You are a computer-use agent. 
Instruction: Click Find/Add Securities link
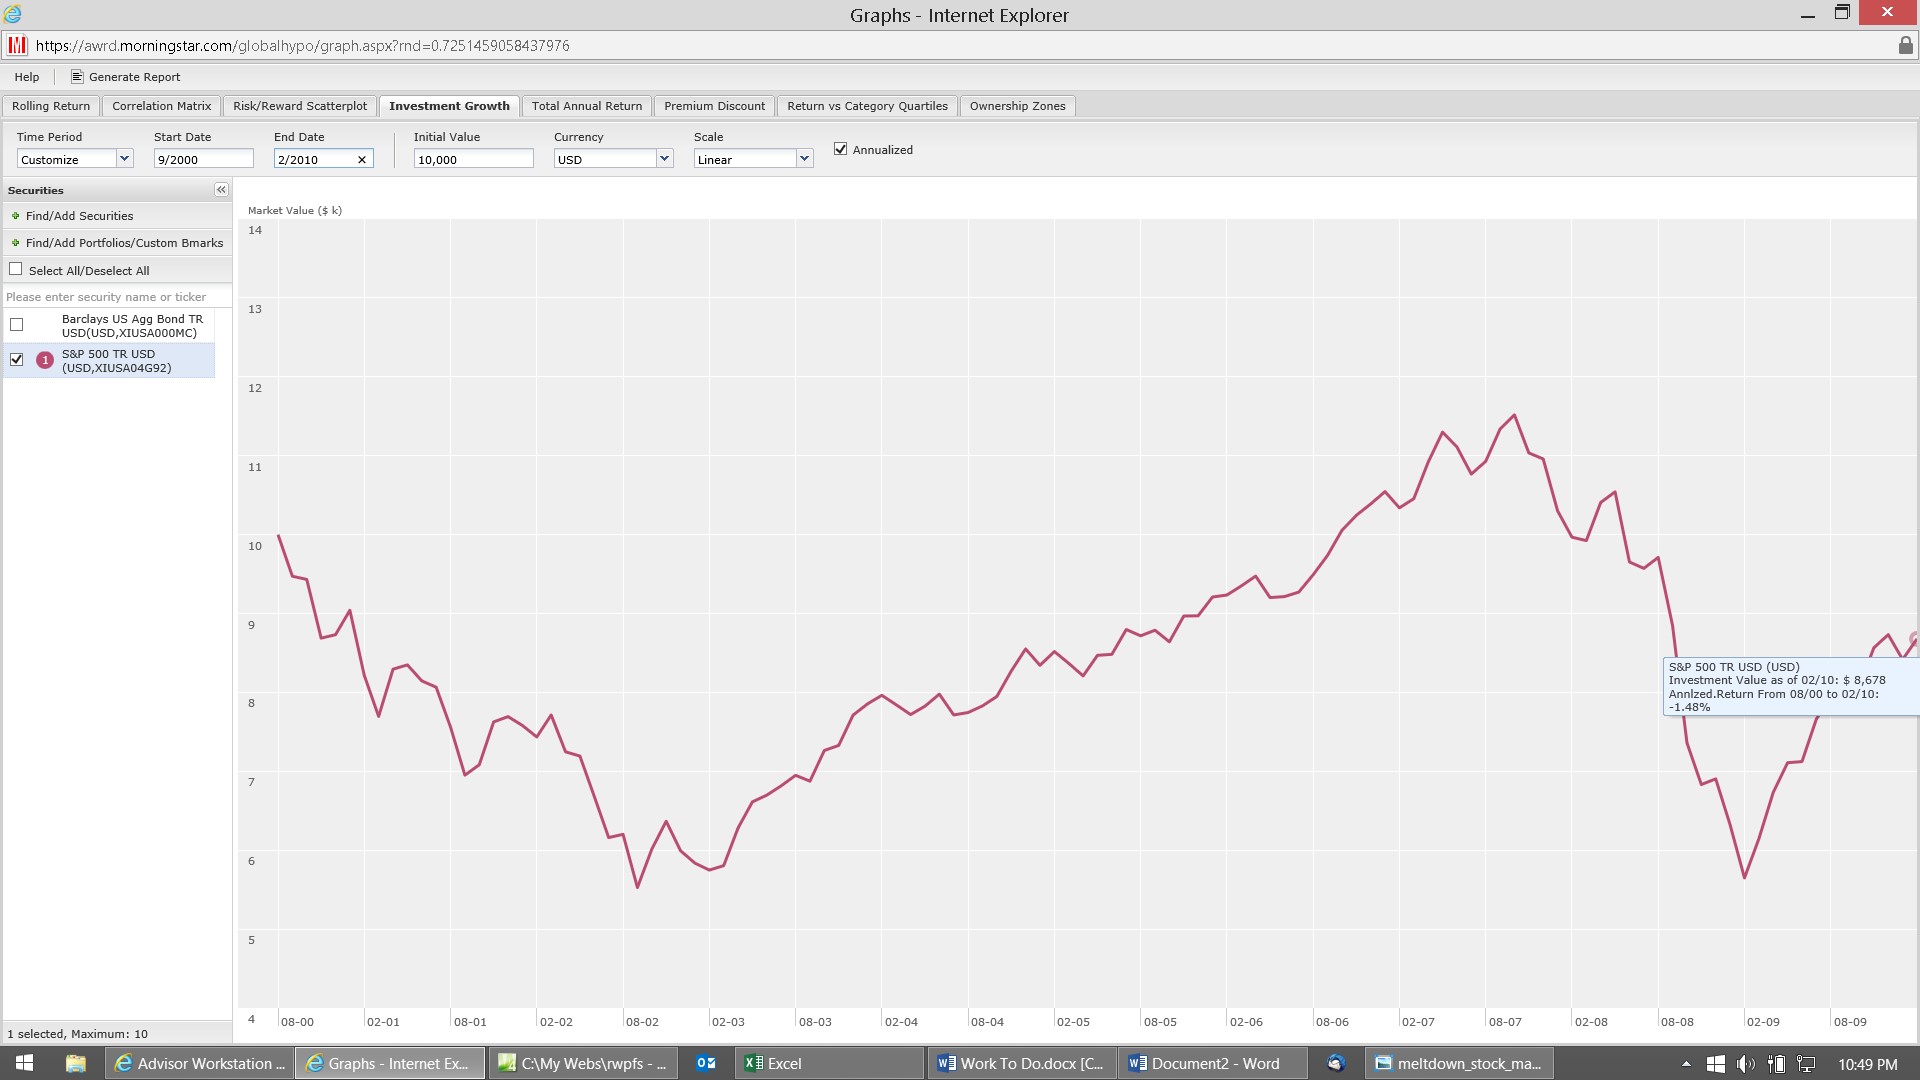coord(79,216)
